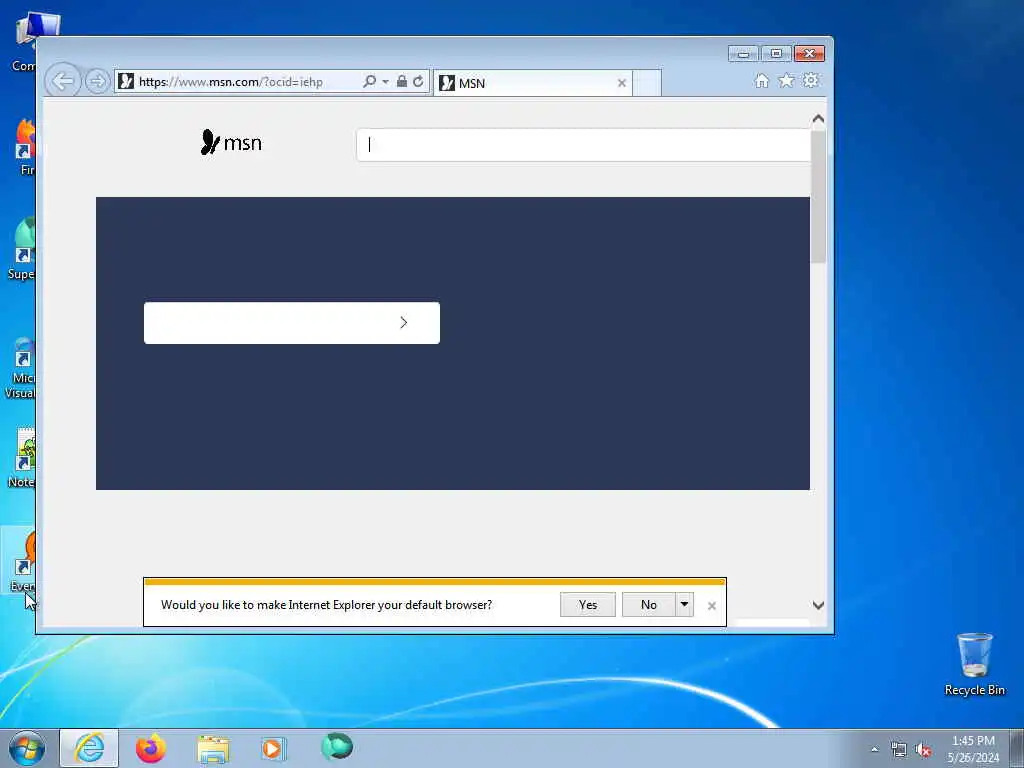Click the network tray icon
This screenshot has width=1024, height=768.
point(899,750)
